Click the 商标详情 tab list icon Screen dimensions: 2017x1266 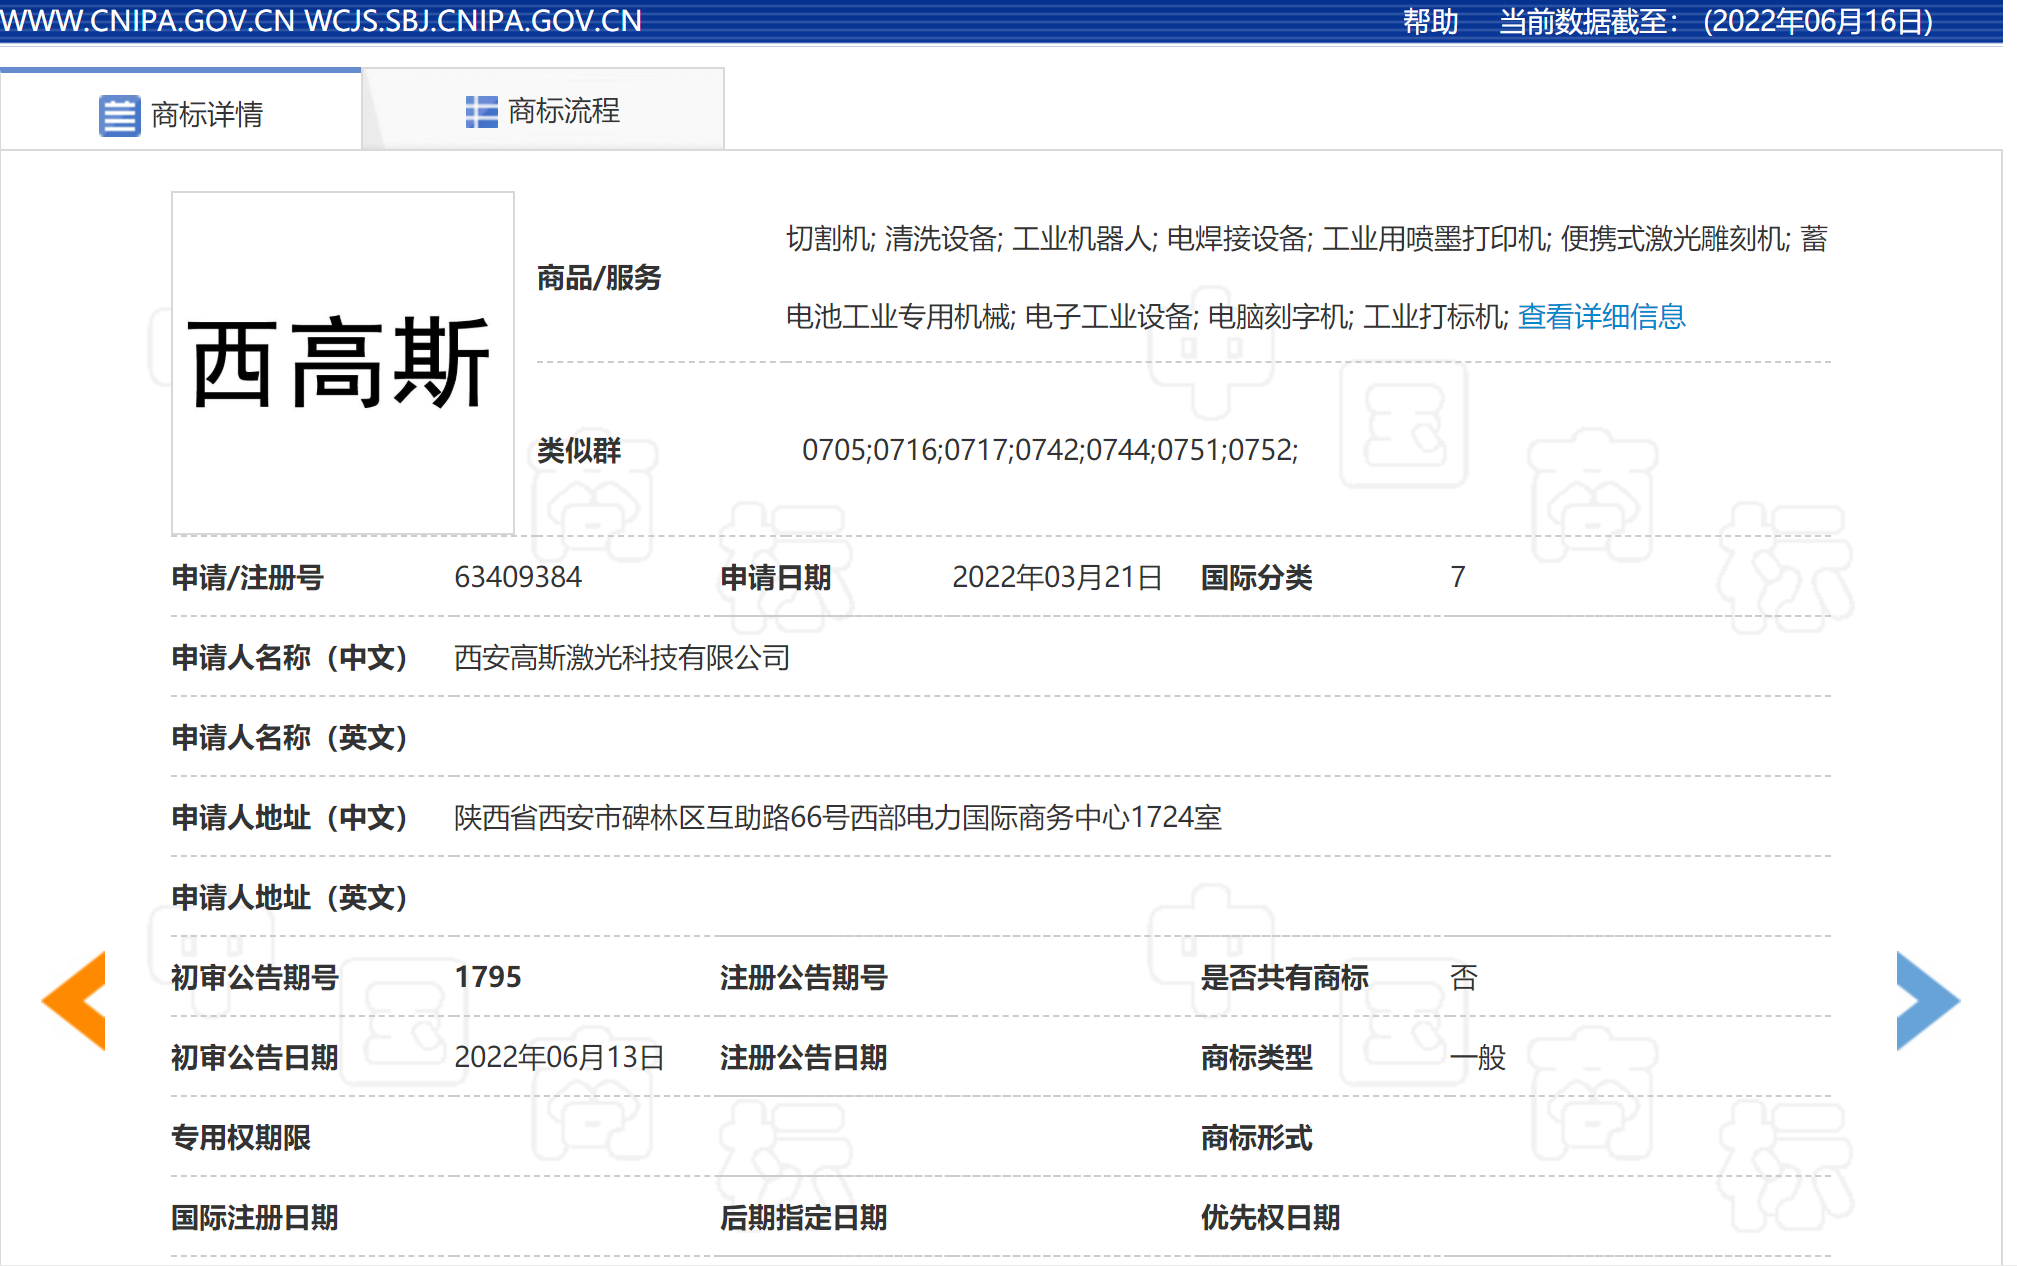tap(119, 115)
